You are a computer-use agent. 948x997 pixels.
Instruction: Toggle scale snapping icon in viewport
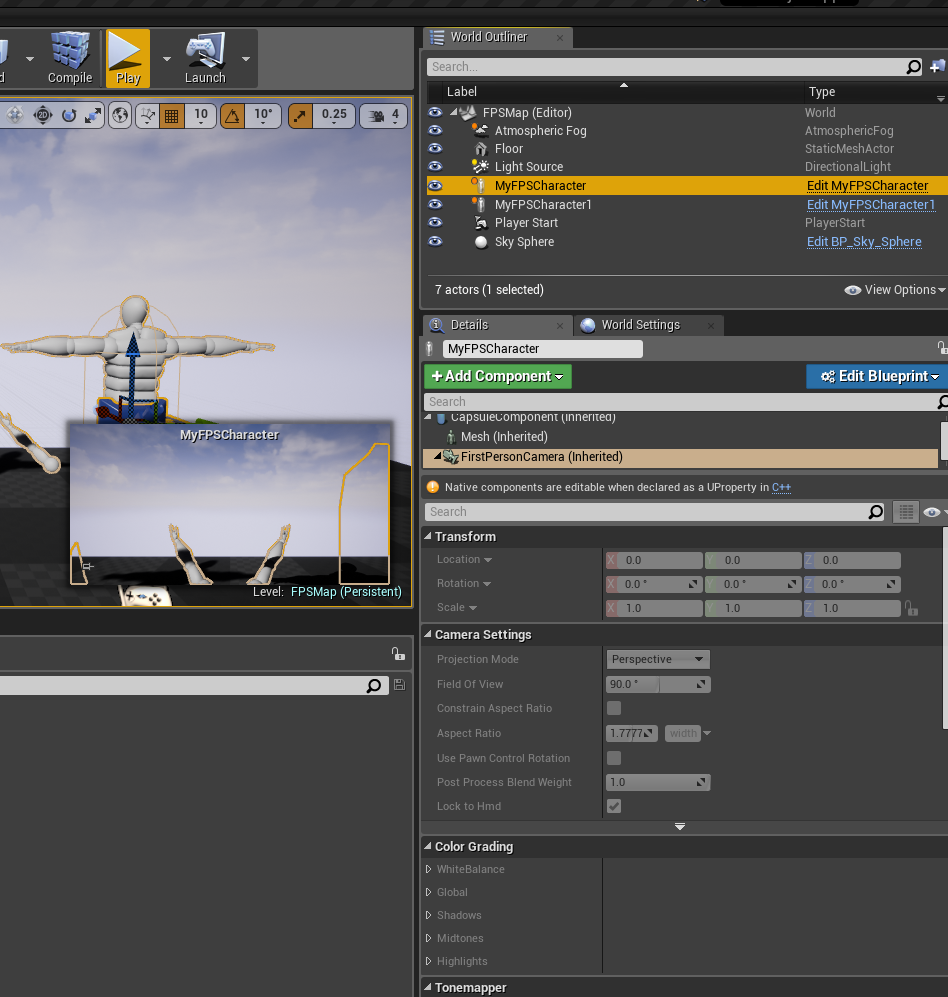[x=300, y=115]
